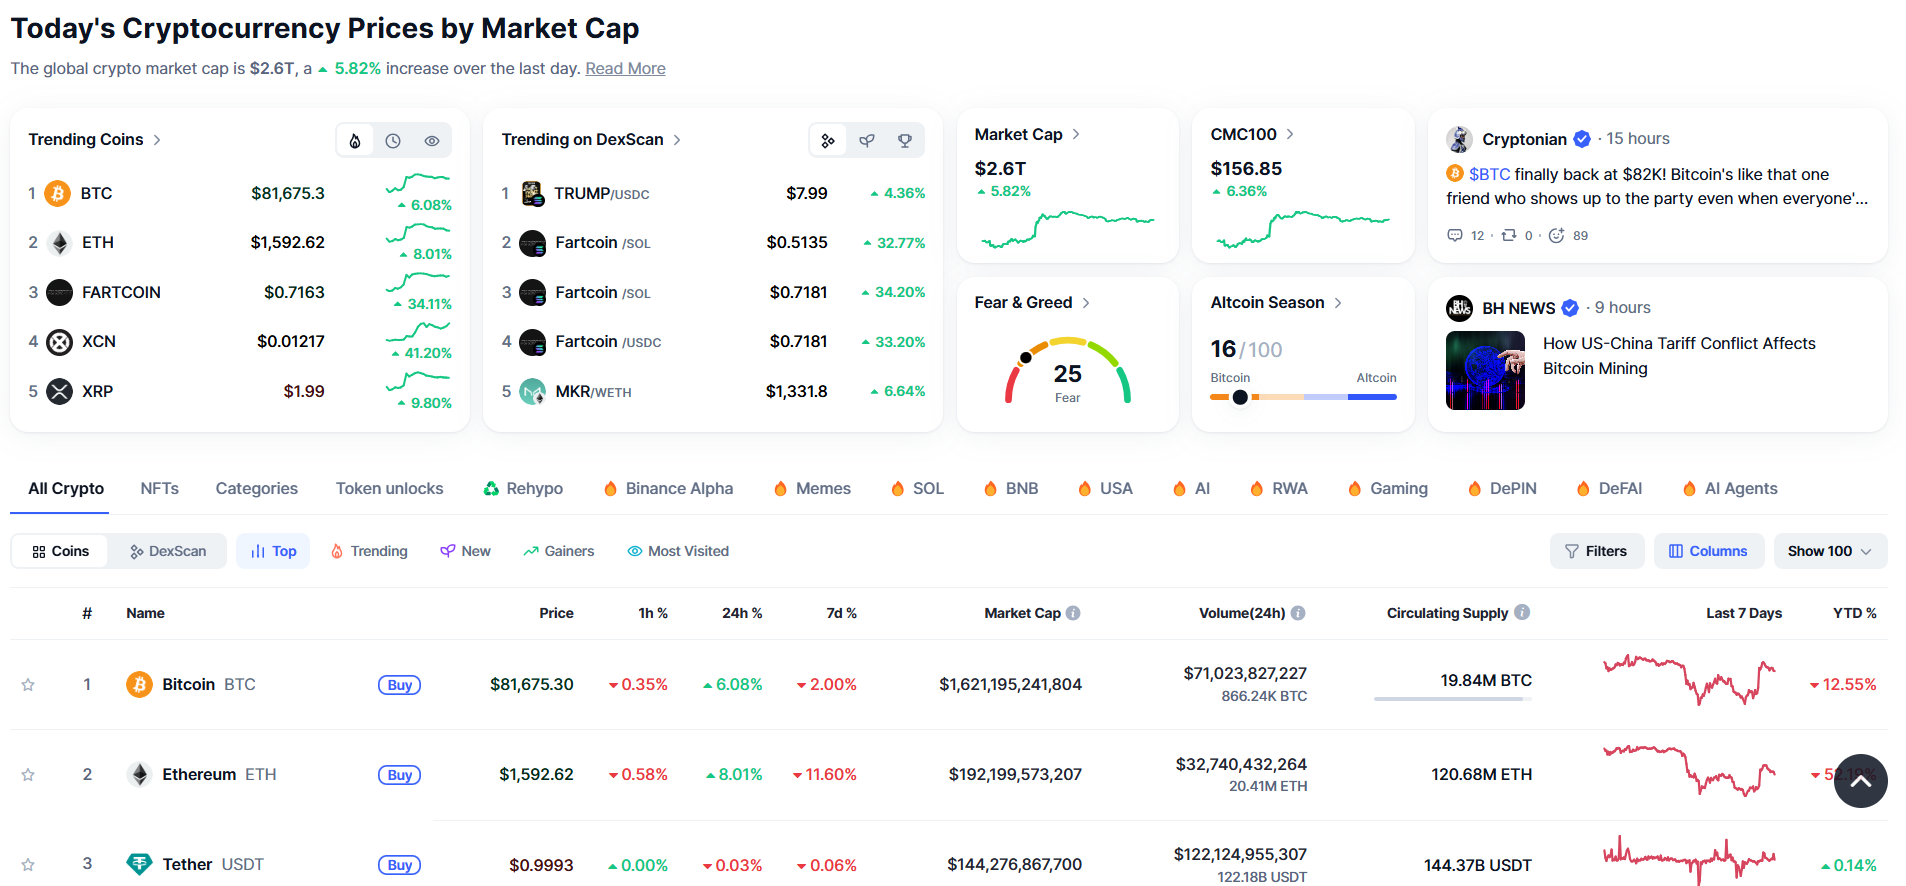The image size is (1906, 886).
Task: Click the reaction emoji icon on Cryptonian post
Action: [1557, 235]
